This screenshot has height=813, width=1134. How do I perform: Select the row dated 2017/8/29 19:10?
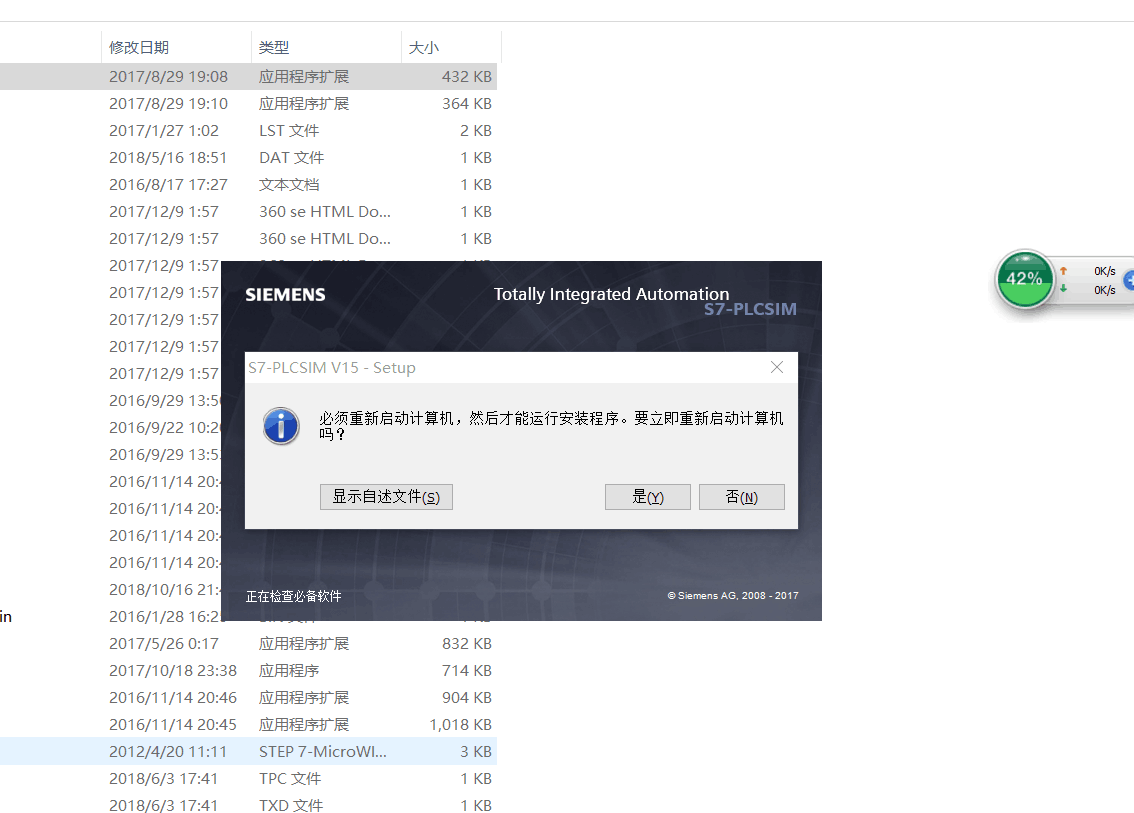coord(248,103)
